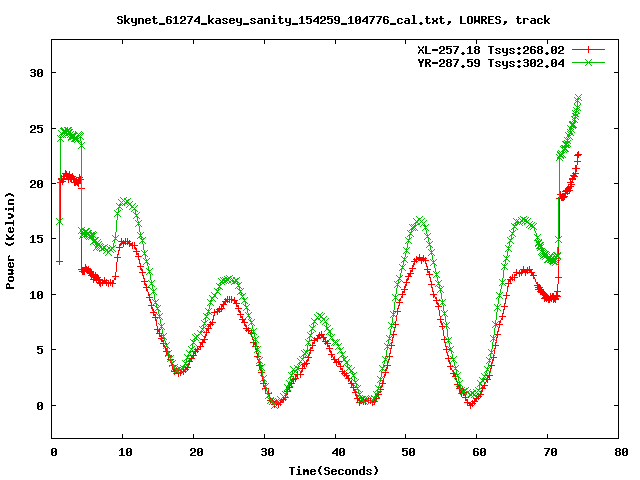The height and width of the screenshot is (480, 640).
Task: Click the red curve peak near 52 seconds
Action: click(x=420, y=258)
